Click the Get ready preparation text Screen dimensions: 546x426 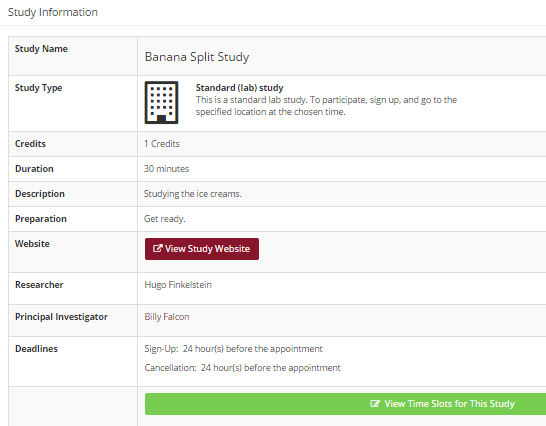(x=165, y=219)
